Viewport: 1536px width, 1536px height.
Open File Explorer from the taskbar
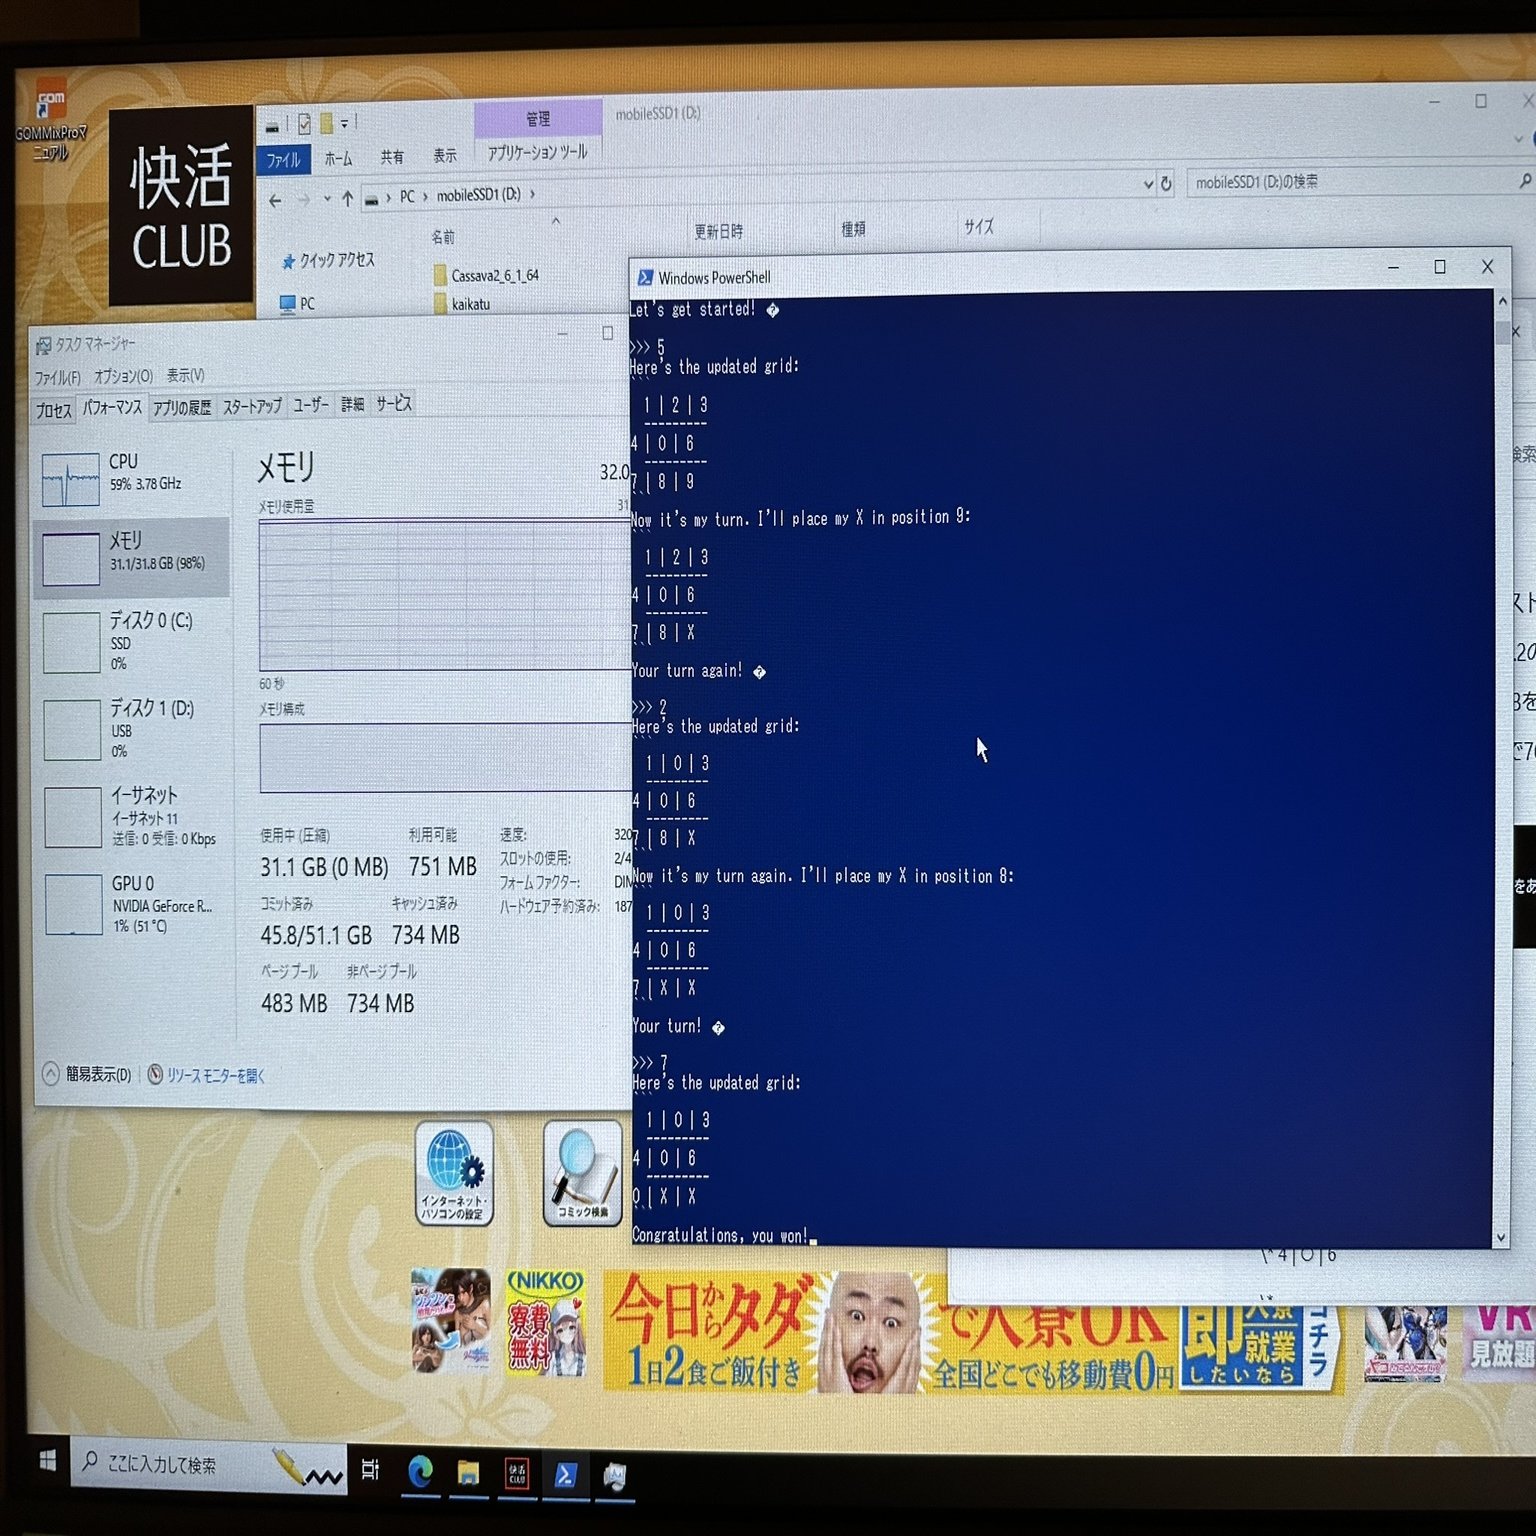click(468, 1472)
